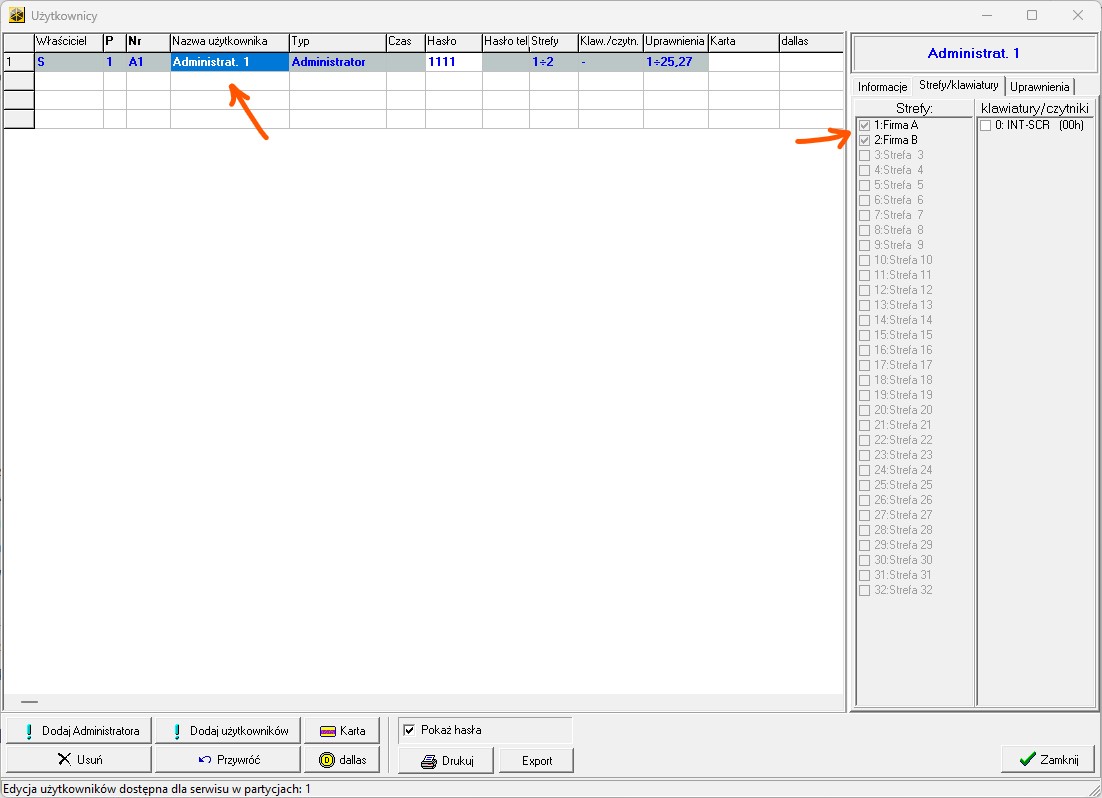
Task: Switch to the Informacje tab
Action: point(882,87)
